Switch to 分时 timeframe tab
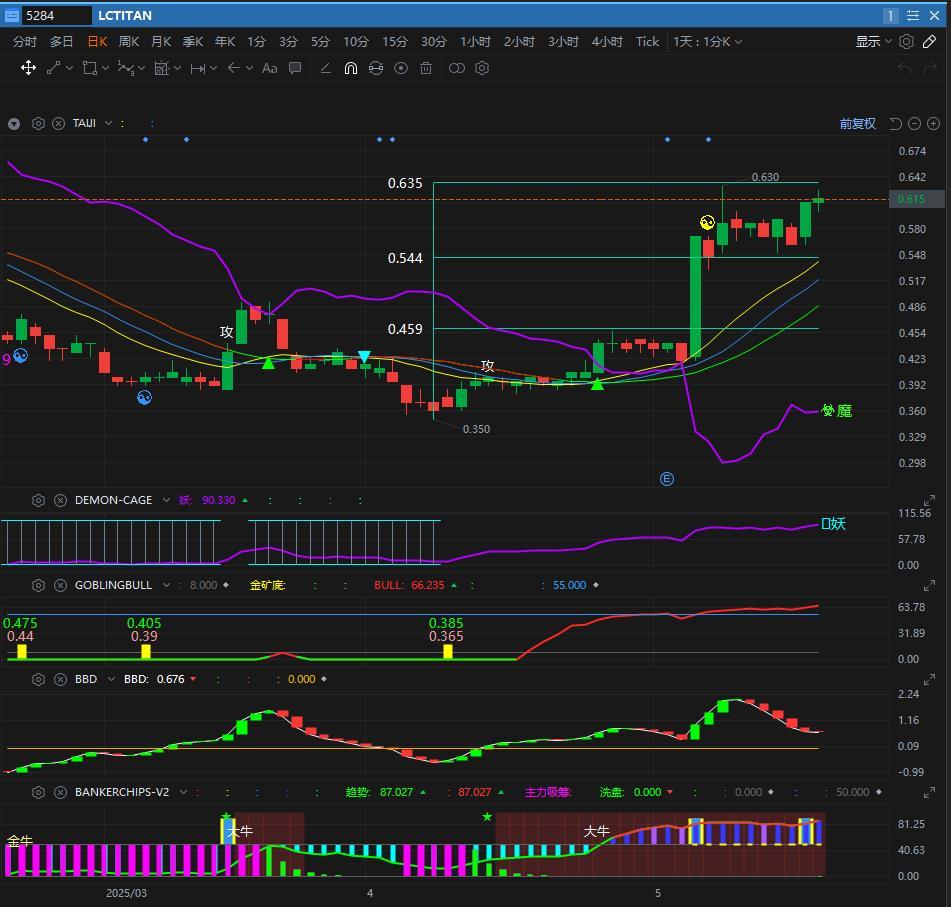This screenshot has width=951, height=907. tap(25, 41)
